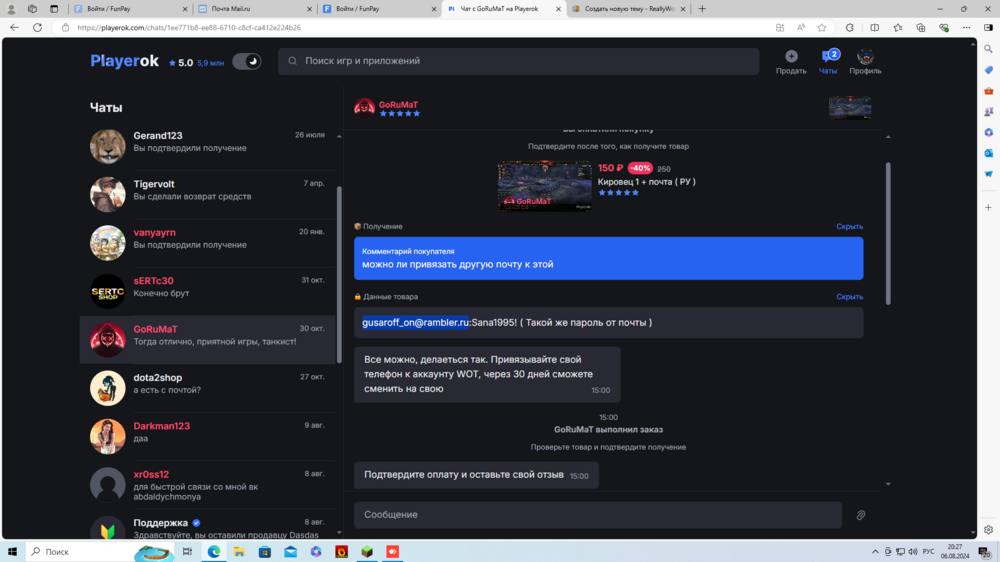
Task: Click the volume icon in tray
Action: [913, 552]
